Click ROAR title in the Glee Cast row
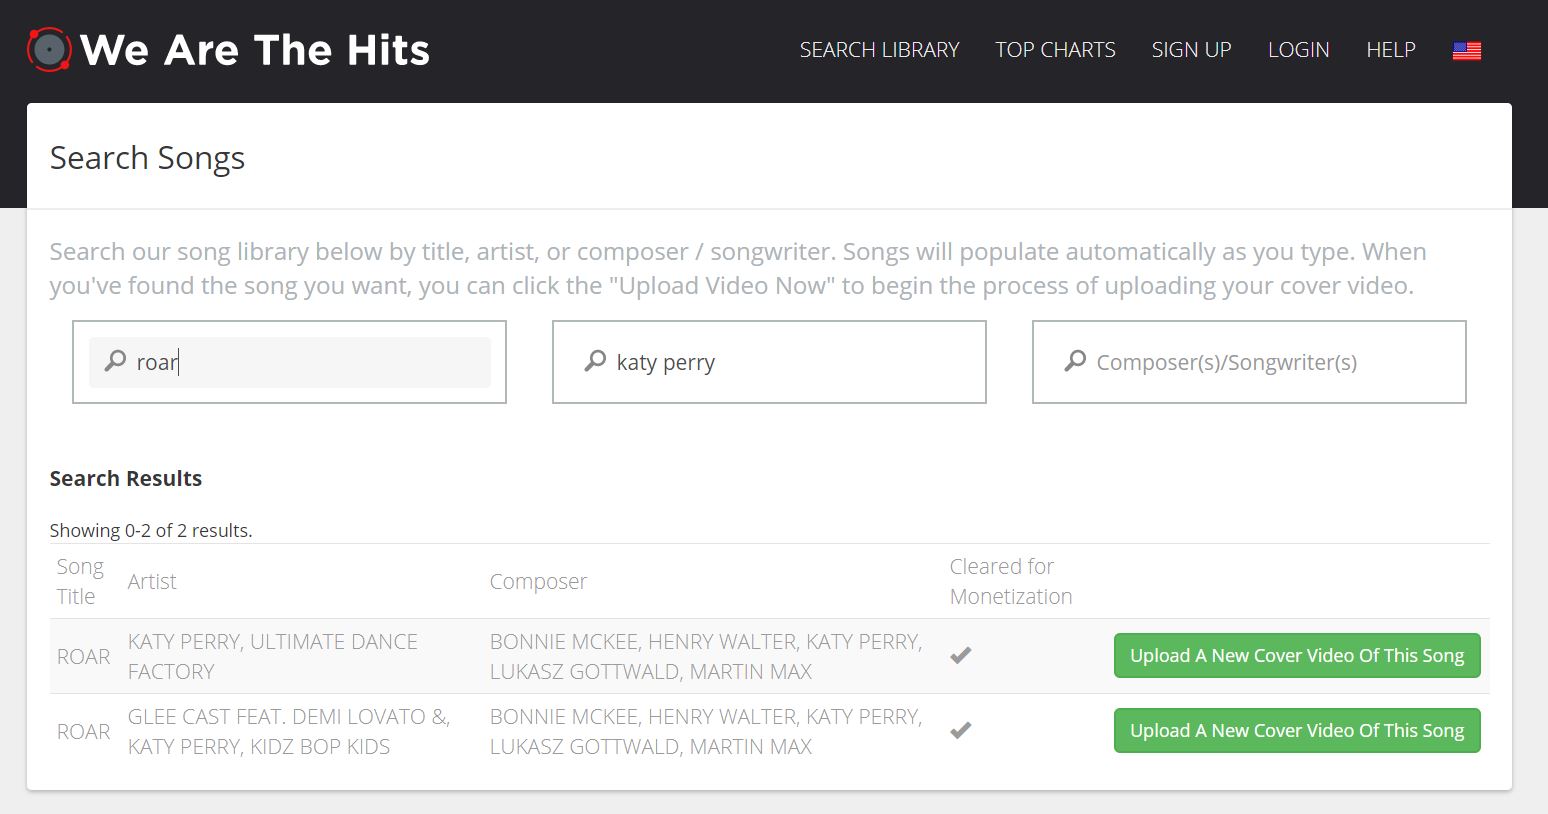This screenshot has width=1548, height=814. (84, 731)
